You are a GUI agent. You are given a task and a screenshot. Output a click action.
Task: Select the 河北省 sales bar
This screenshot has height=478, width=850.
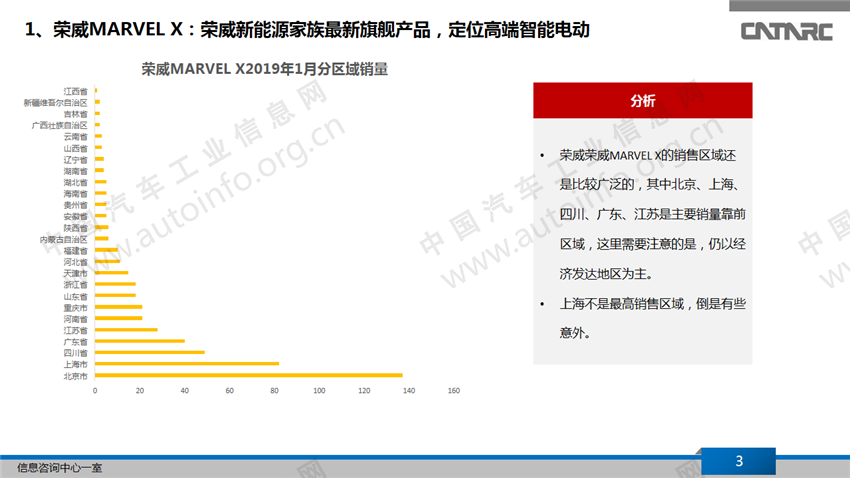tap(107, 261)
